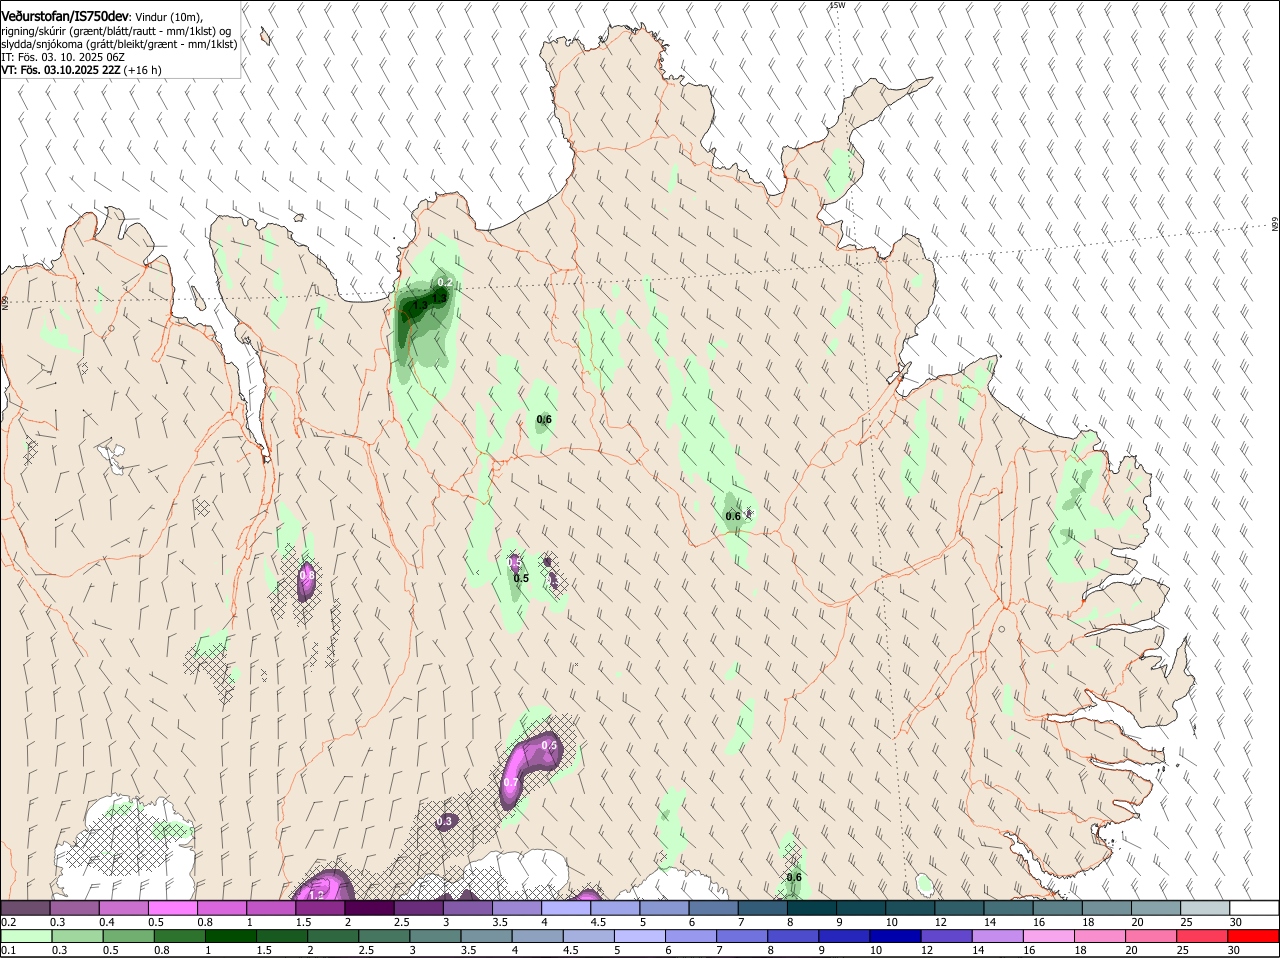The width and height of the screenshot is (1280, 958).
Task: Click the 15W longitude label at top
Action: (x=837, y=5)
